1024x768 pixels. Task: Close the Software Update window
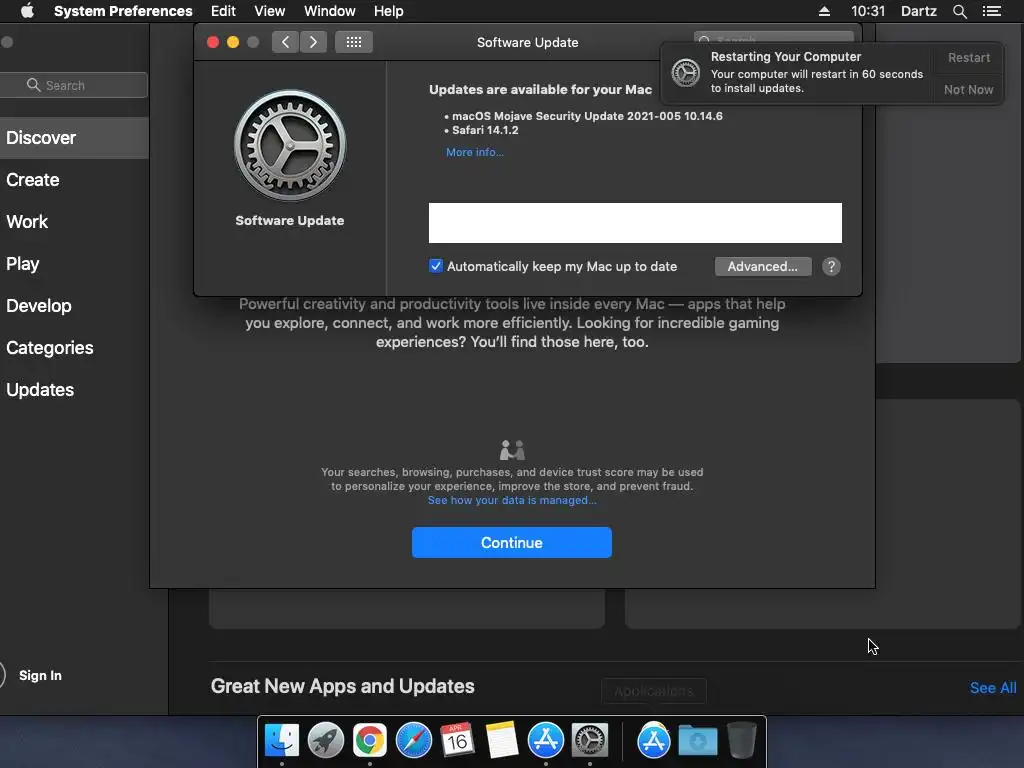point(213,42)
